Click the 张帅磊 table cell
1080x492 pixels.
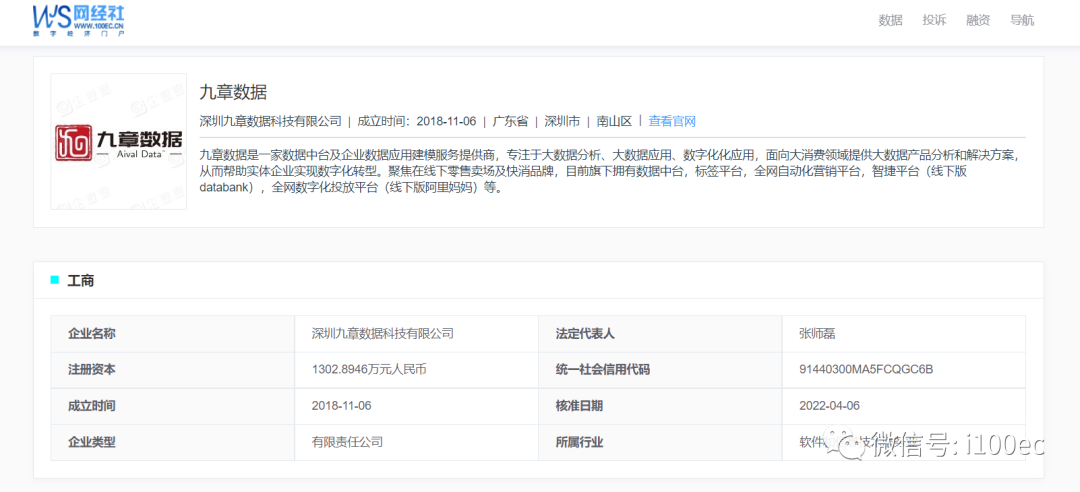tap(818, 334)
